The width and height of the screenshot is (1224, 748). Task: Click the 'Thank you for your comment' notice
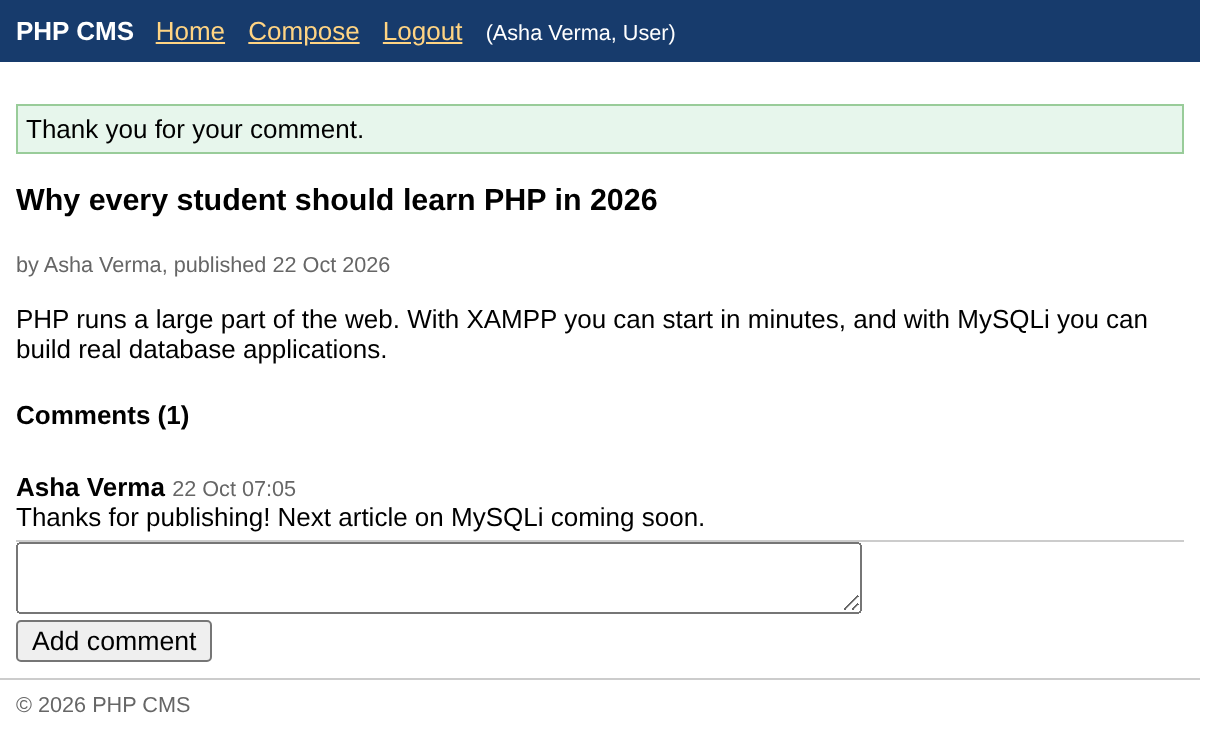195,129
